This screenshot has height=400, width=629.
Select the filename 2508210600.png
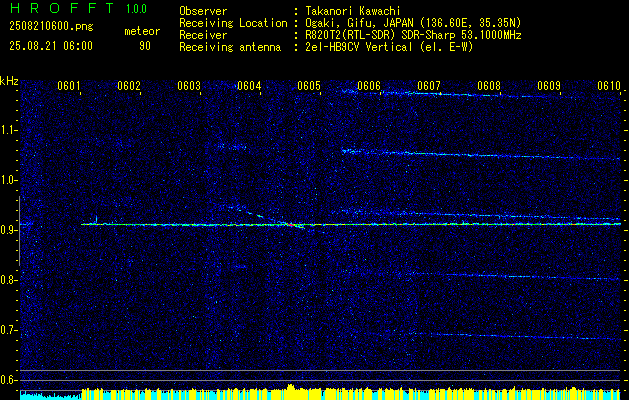[x=51, y=27]
